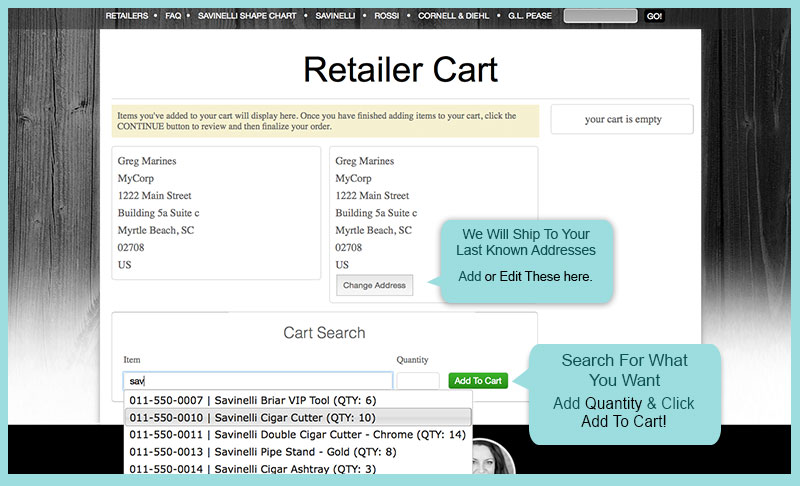Select Savinelli Cigar Cutter (QTY: 10) suggestion
The width and height of the screenshot is (800, 486).
tap(298, 418)
